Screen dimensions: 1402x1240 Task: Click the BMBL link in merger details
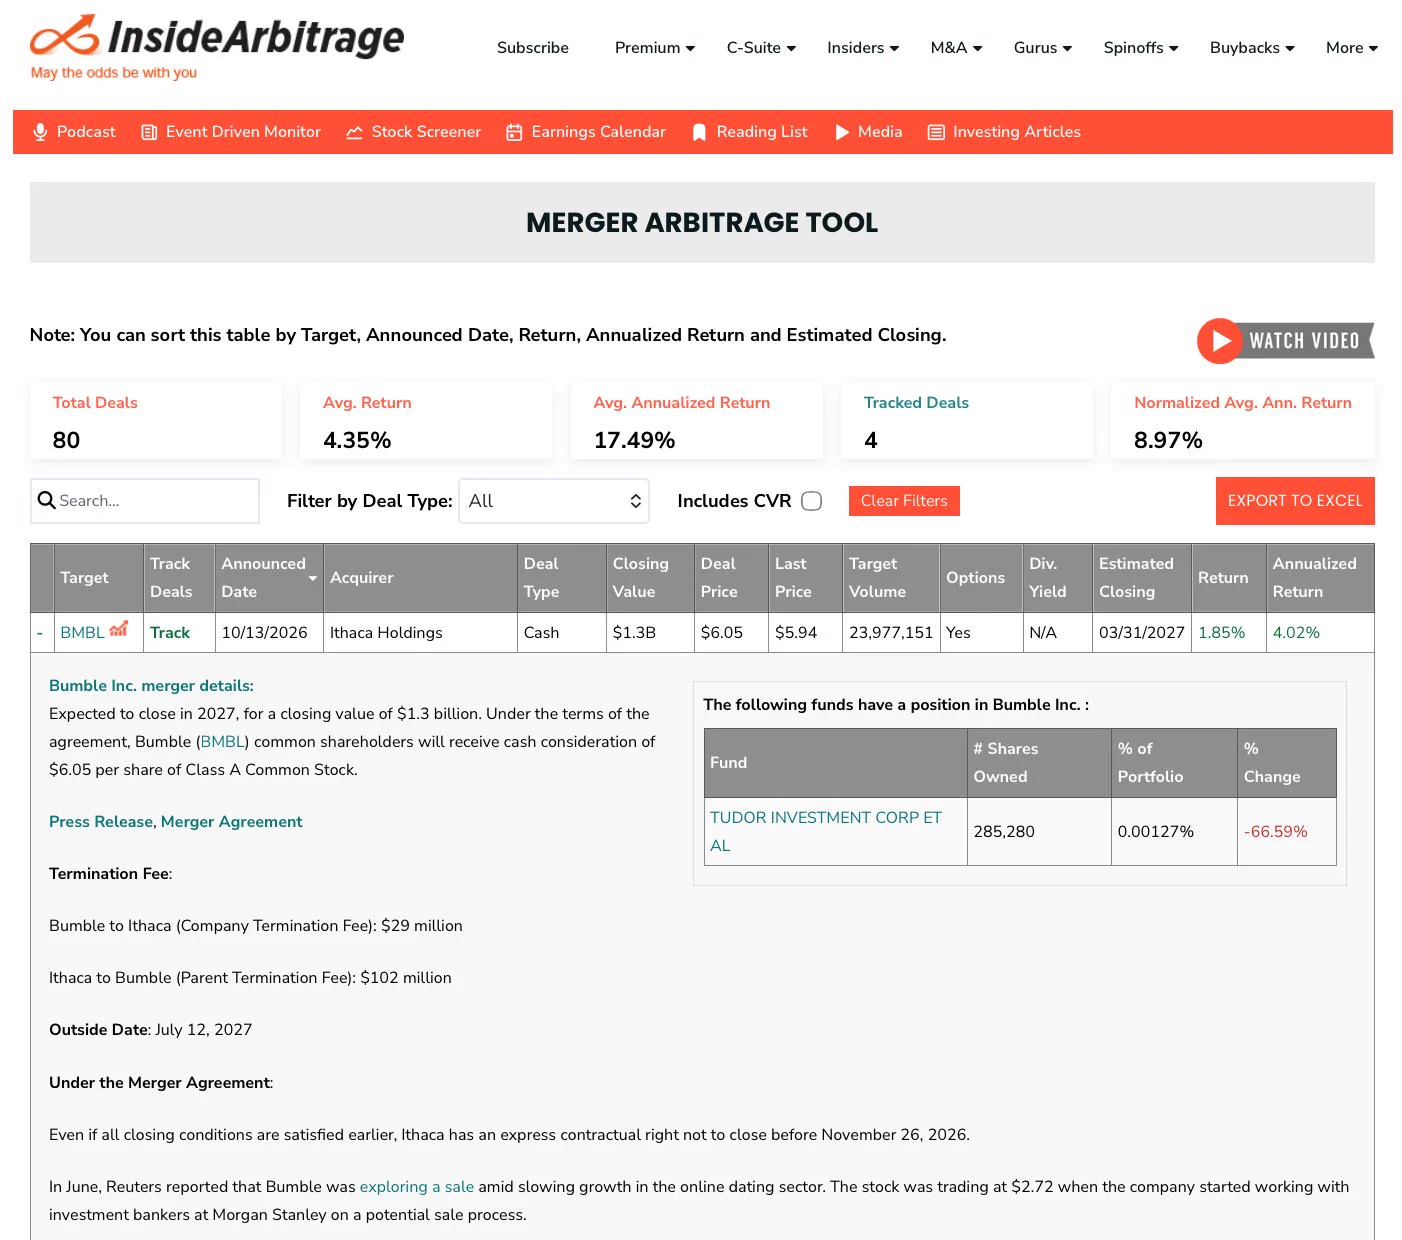[x=223, y=742]
